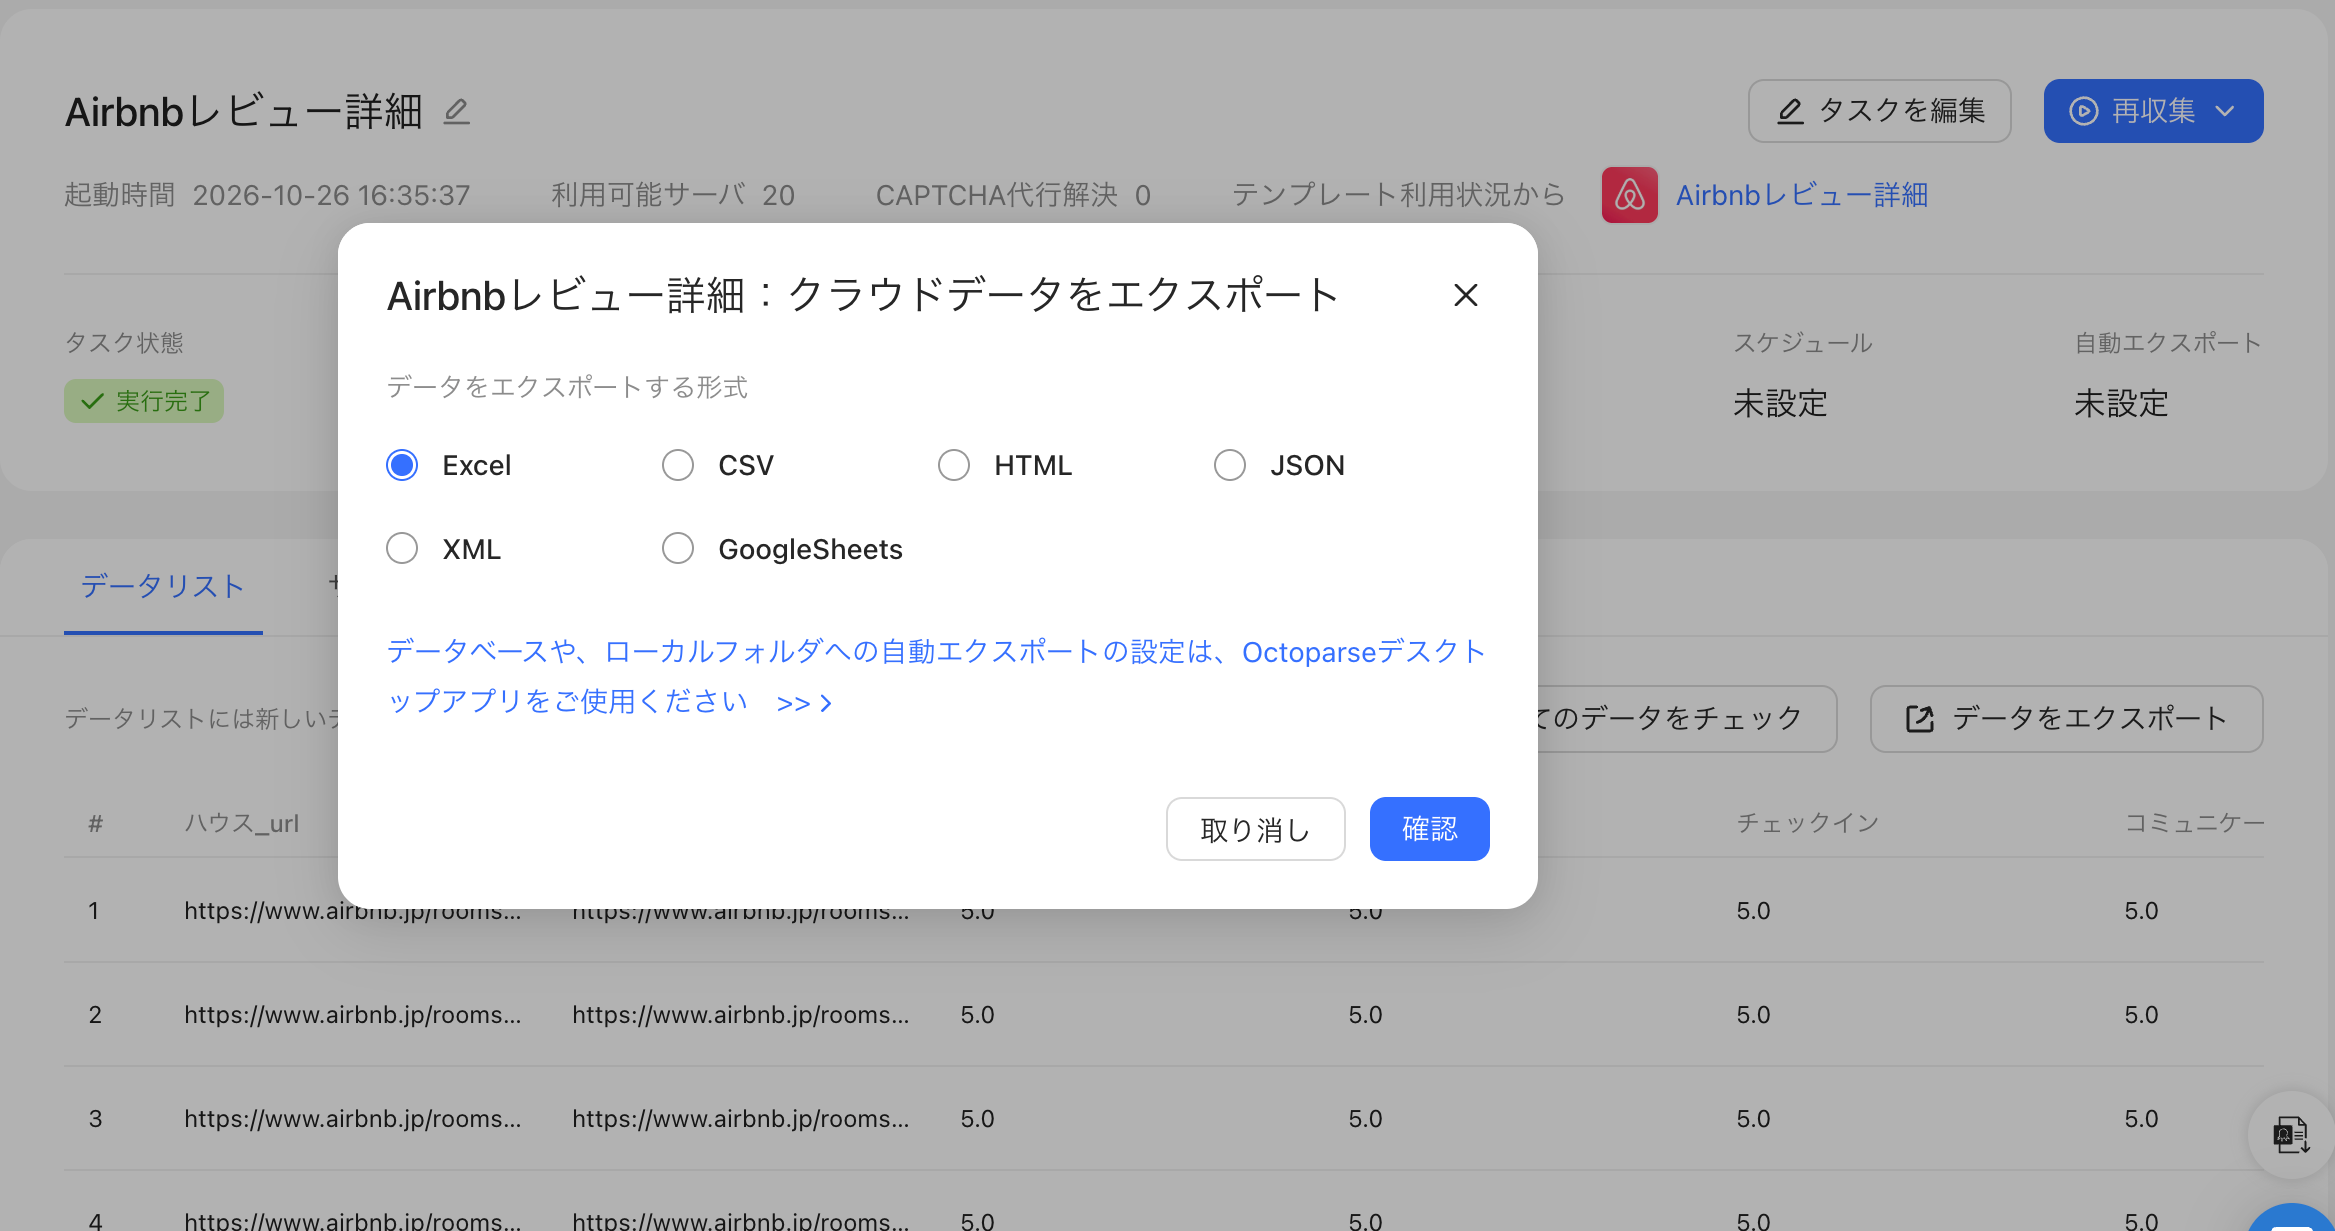The height and width of the screenshot is (1231, 2335).
Task: Click the Airbnb template logo icon
Action: click(x=1629, y=195)
